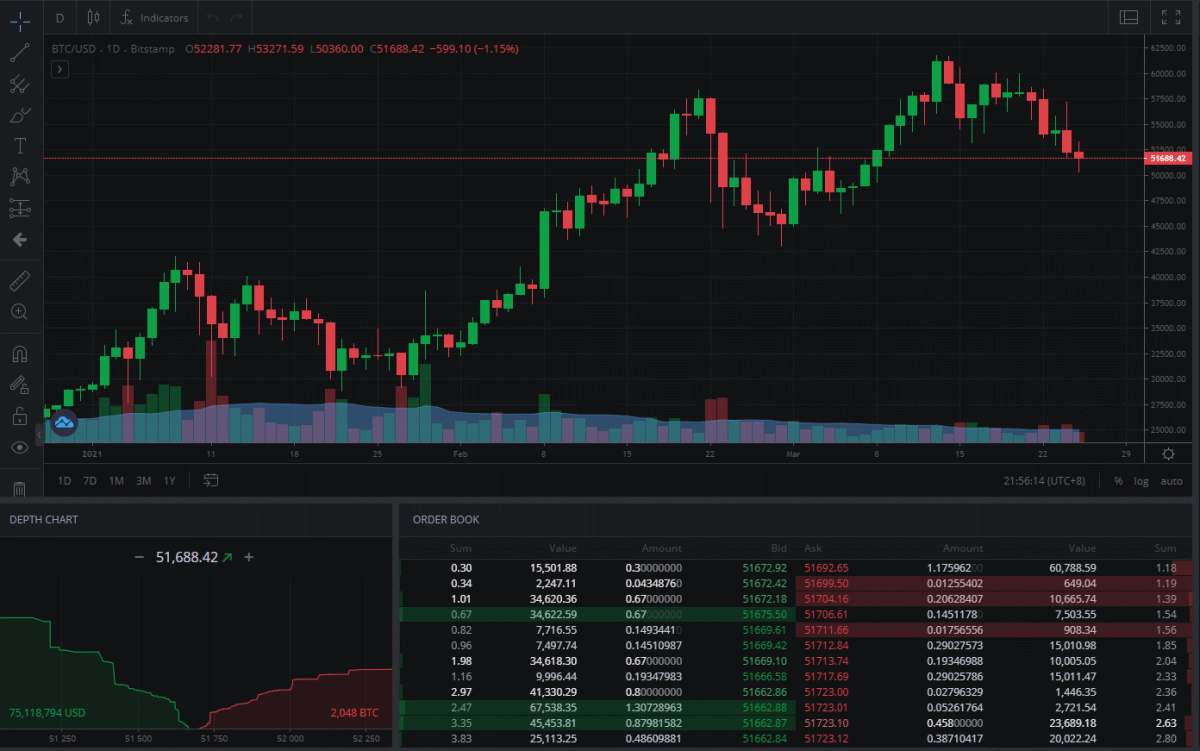Click the timezone clock (UTC+8)

[1045, 481]
